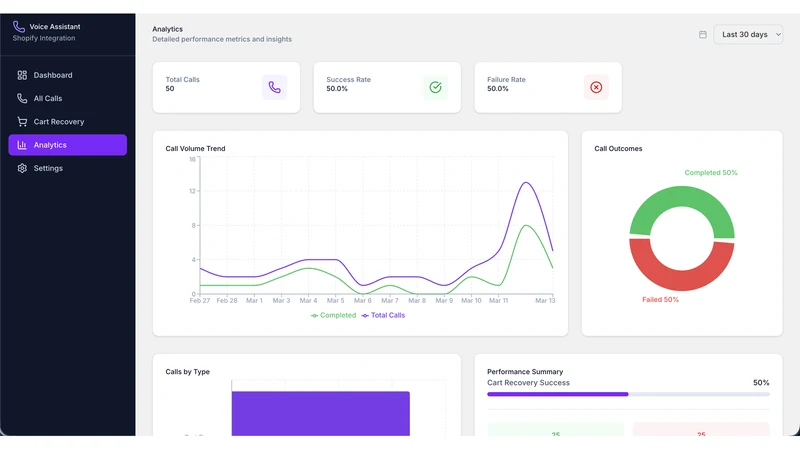Click the Voice Assistant phone logo icon
Screen dimensions: 800x450
[19, 27]
